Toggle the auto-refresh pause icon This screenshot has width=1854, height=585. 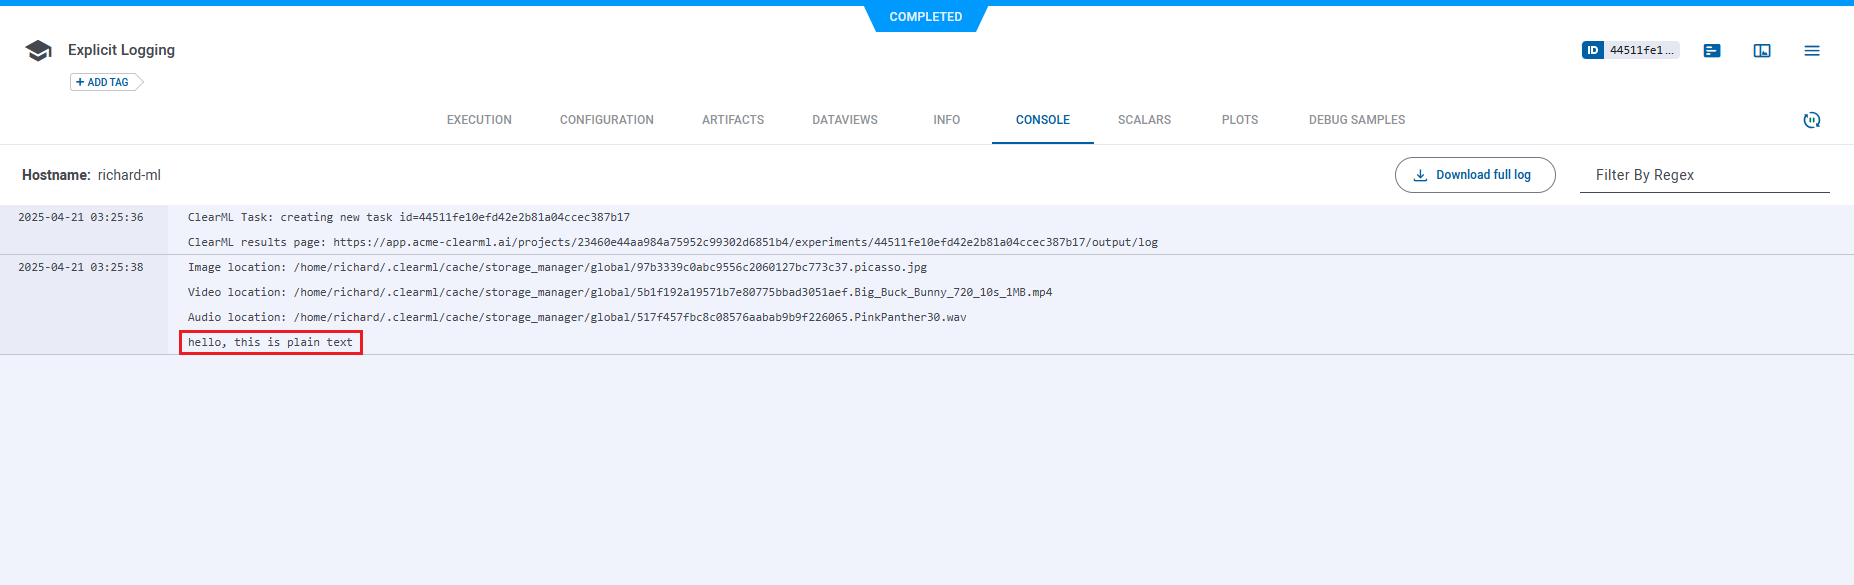tap(1811, 120)
